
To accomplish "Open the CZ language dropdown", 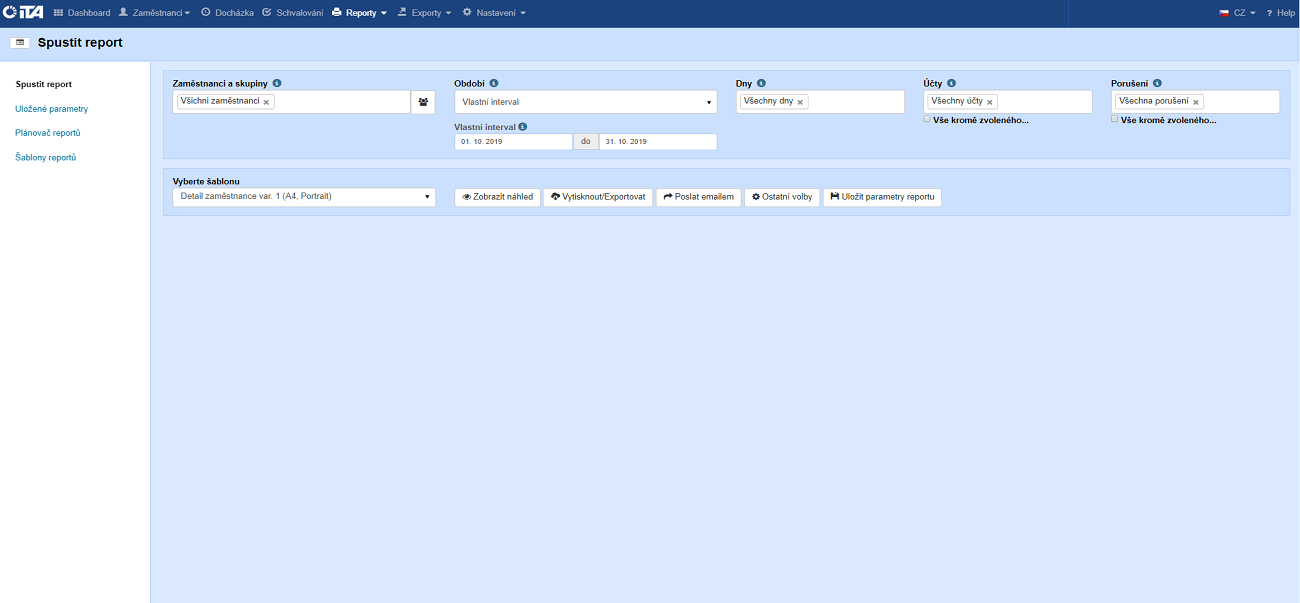I will 1237,13.
